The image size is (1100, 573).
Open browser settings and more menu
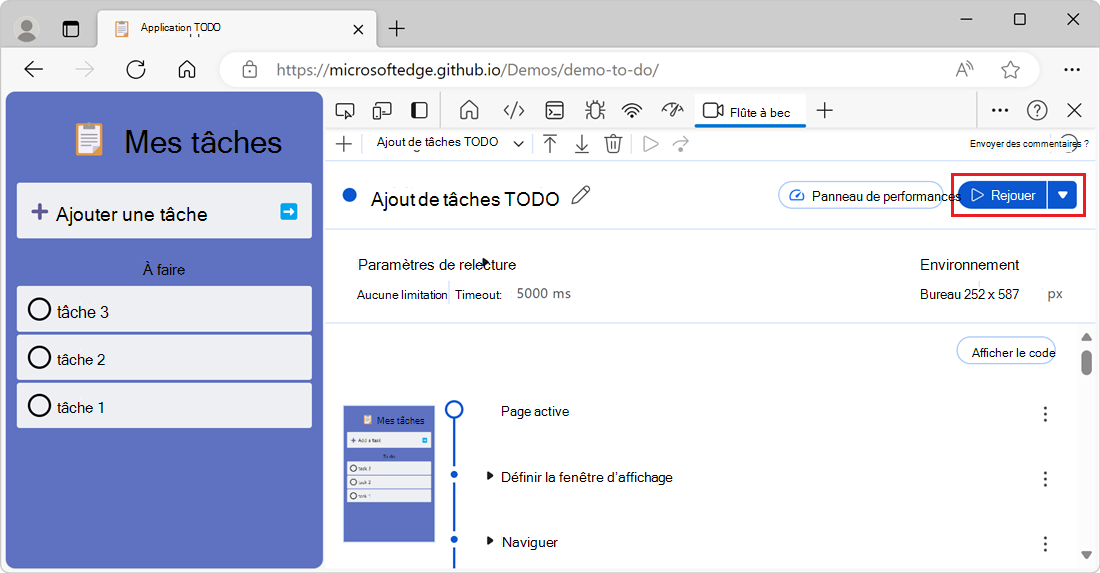click(x=1071, y=69)
